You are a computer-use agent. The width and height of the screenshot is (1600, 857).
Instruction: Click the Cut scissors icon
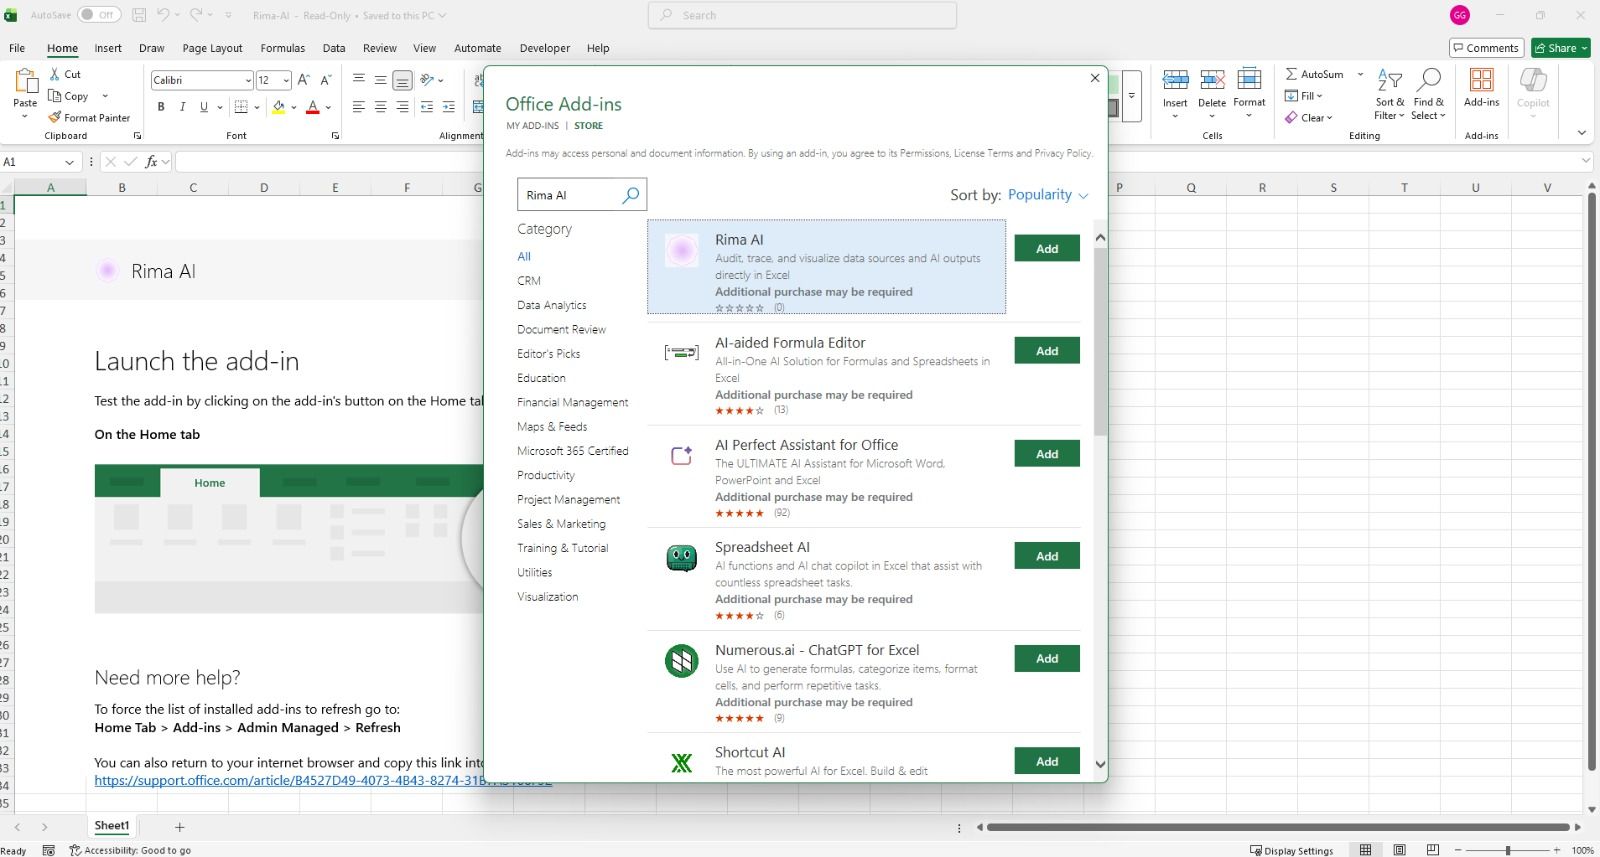(x=55, y=74)
